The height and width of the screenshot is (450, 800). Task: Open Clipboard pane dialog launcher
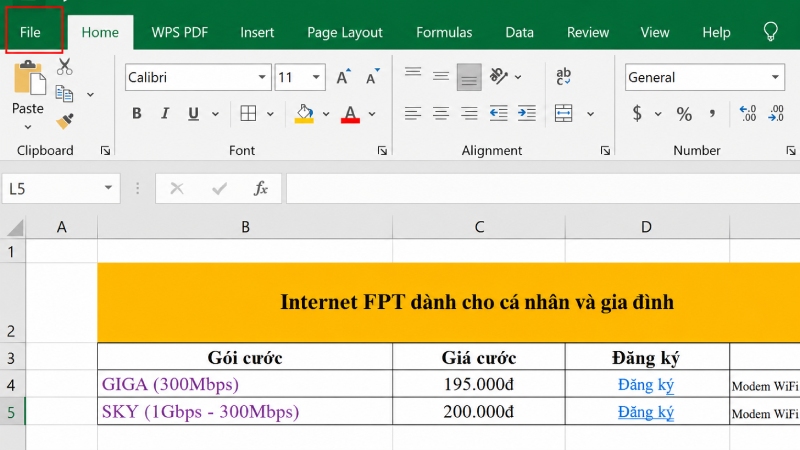(x=105, y=151)
